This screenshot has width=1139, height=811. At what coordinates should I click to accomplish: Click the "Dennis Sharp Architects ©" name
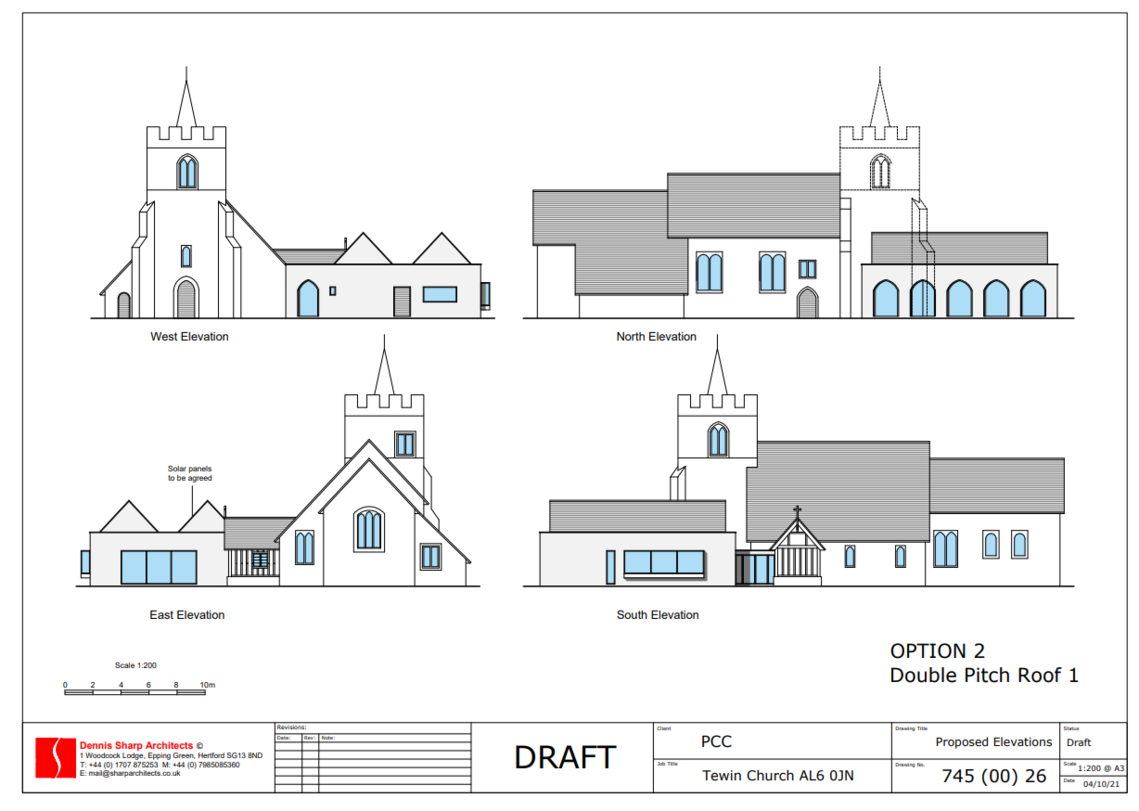141,746
